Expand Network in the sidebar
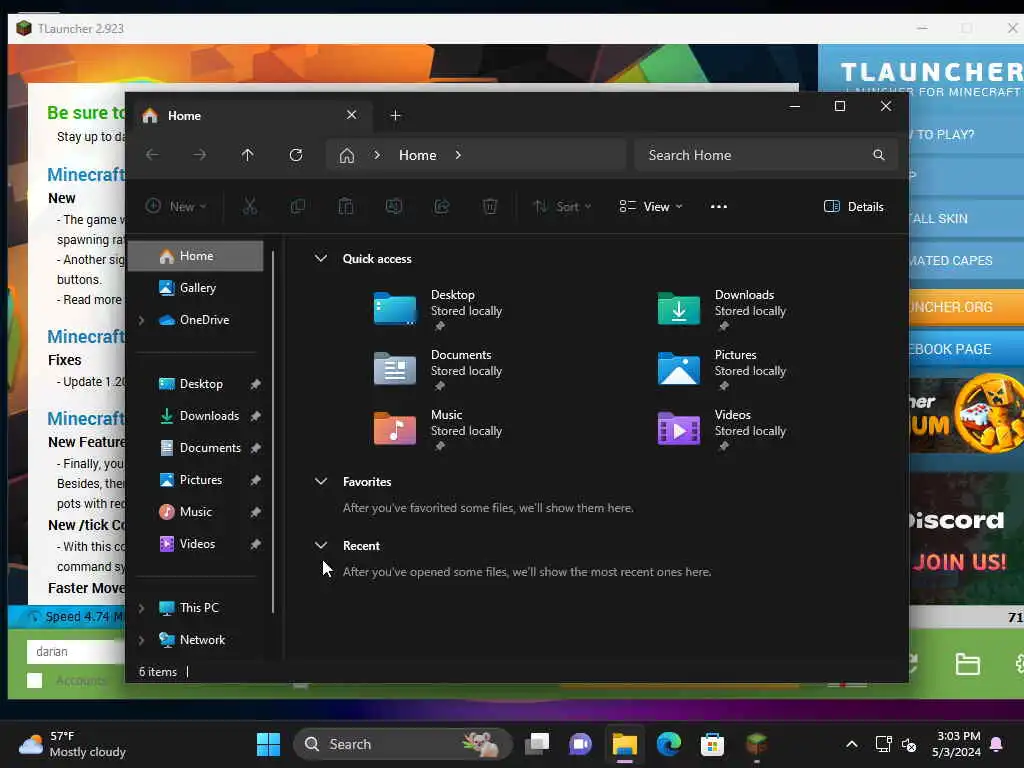 click(x=141, y=640)
